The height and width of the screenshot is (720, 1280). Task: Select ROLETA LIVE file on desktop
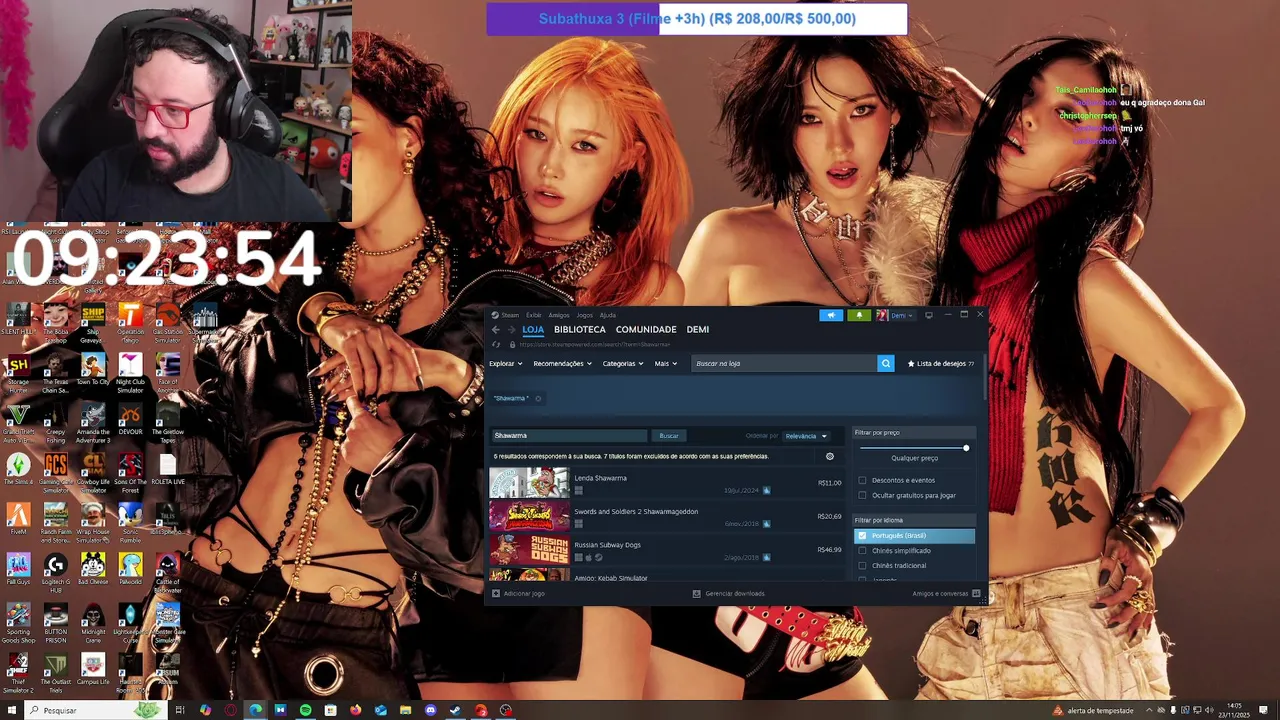coord(167,469)
